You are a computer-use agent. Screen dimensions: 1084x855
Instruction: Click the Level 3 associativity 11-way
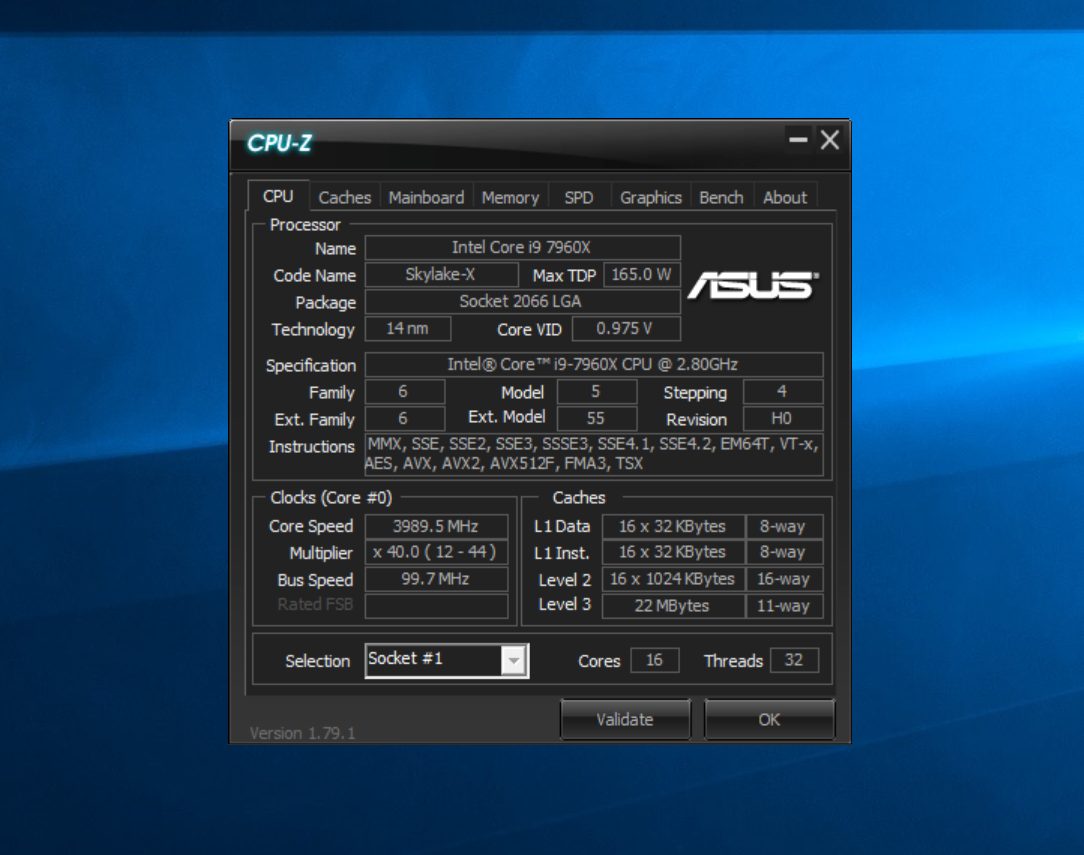pos(785,605)
